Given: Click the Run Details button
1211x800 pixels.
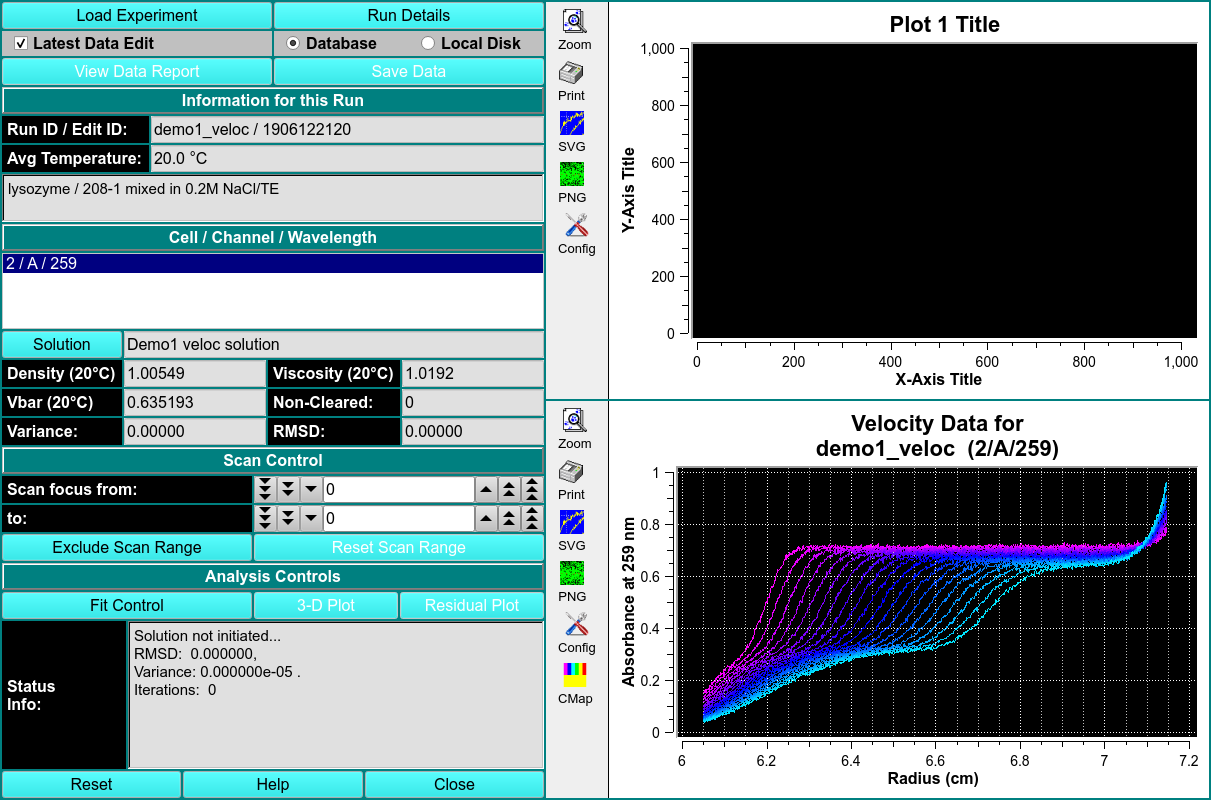Looking at the screenshot, I should tap(409, 16).
